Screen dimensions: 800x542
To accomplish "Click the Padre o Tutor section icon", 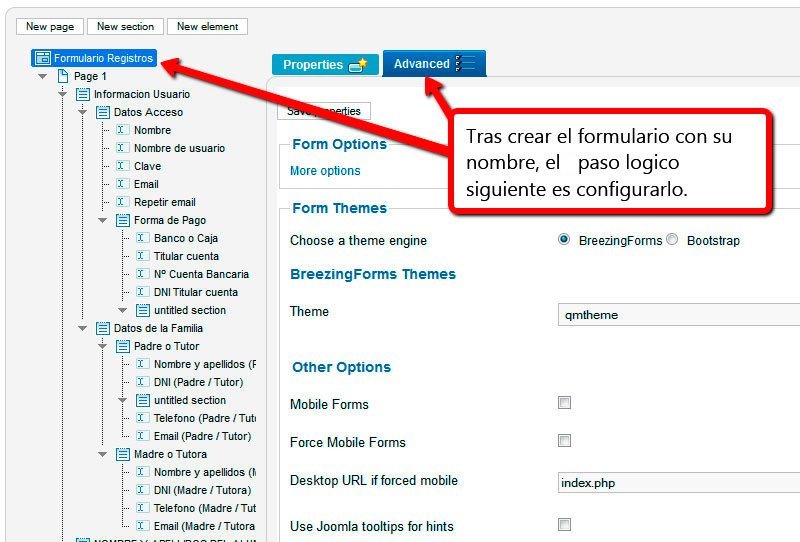I will (x=123, y=346).
